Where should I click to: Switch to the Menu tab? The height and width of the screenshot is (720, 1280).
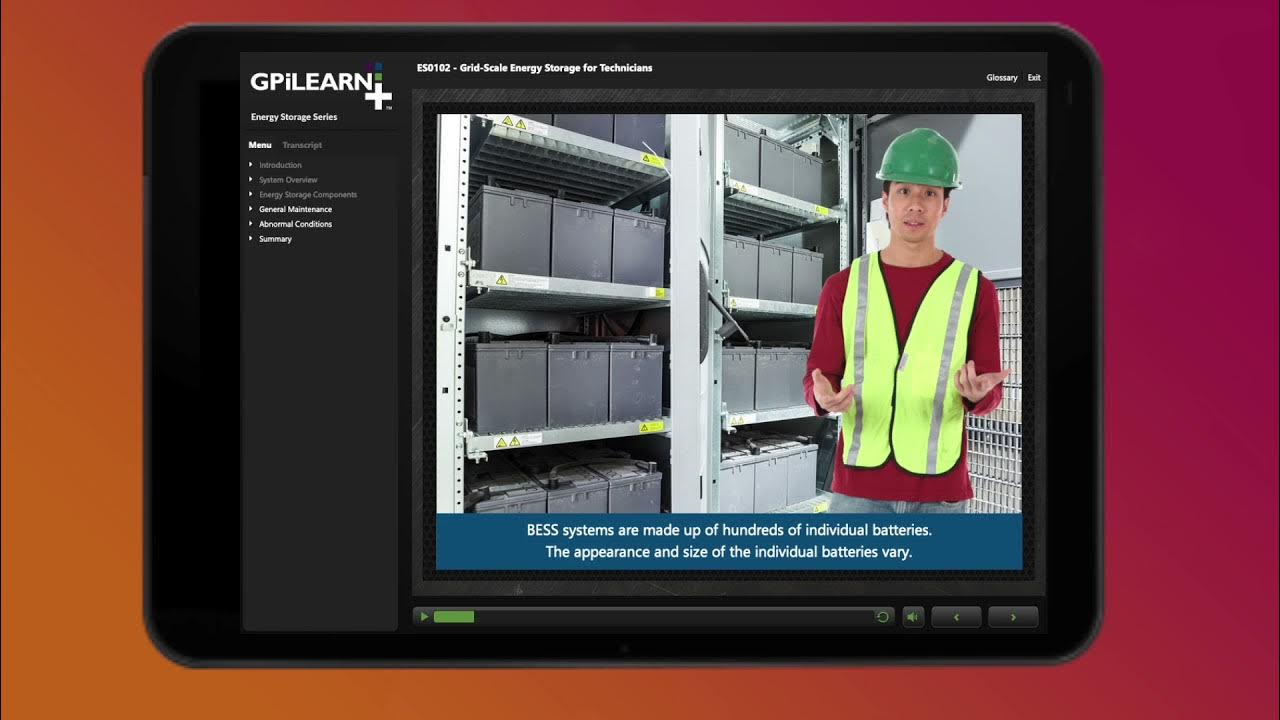(x=260, y=145)
